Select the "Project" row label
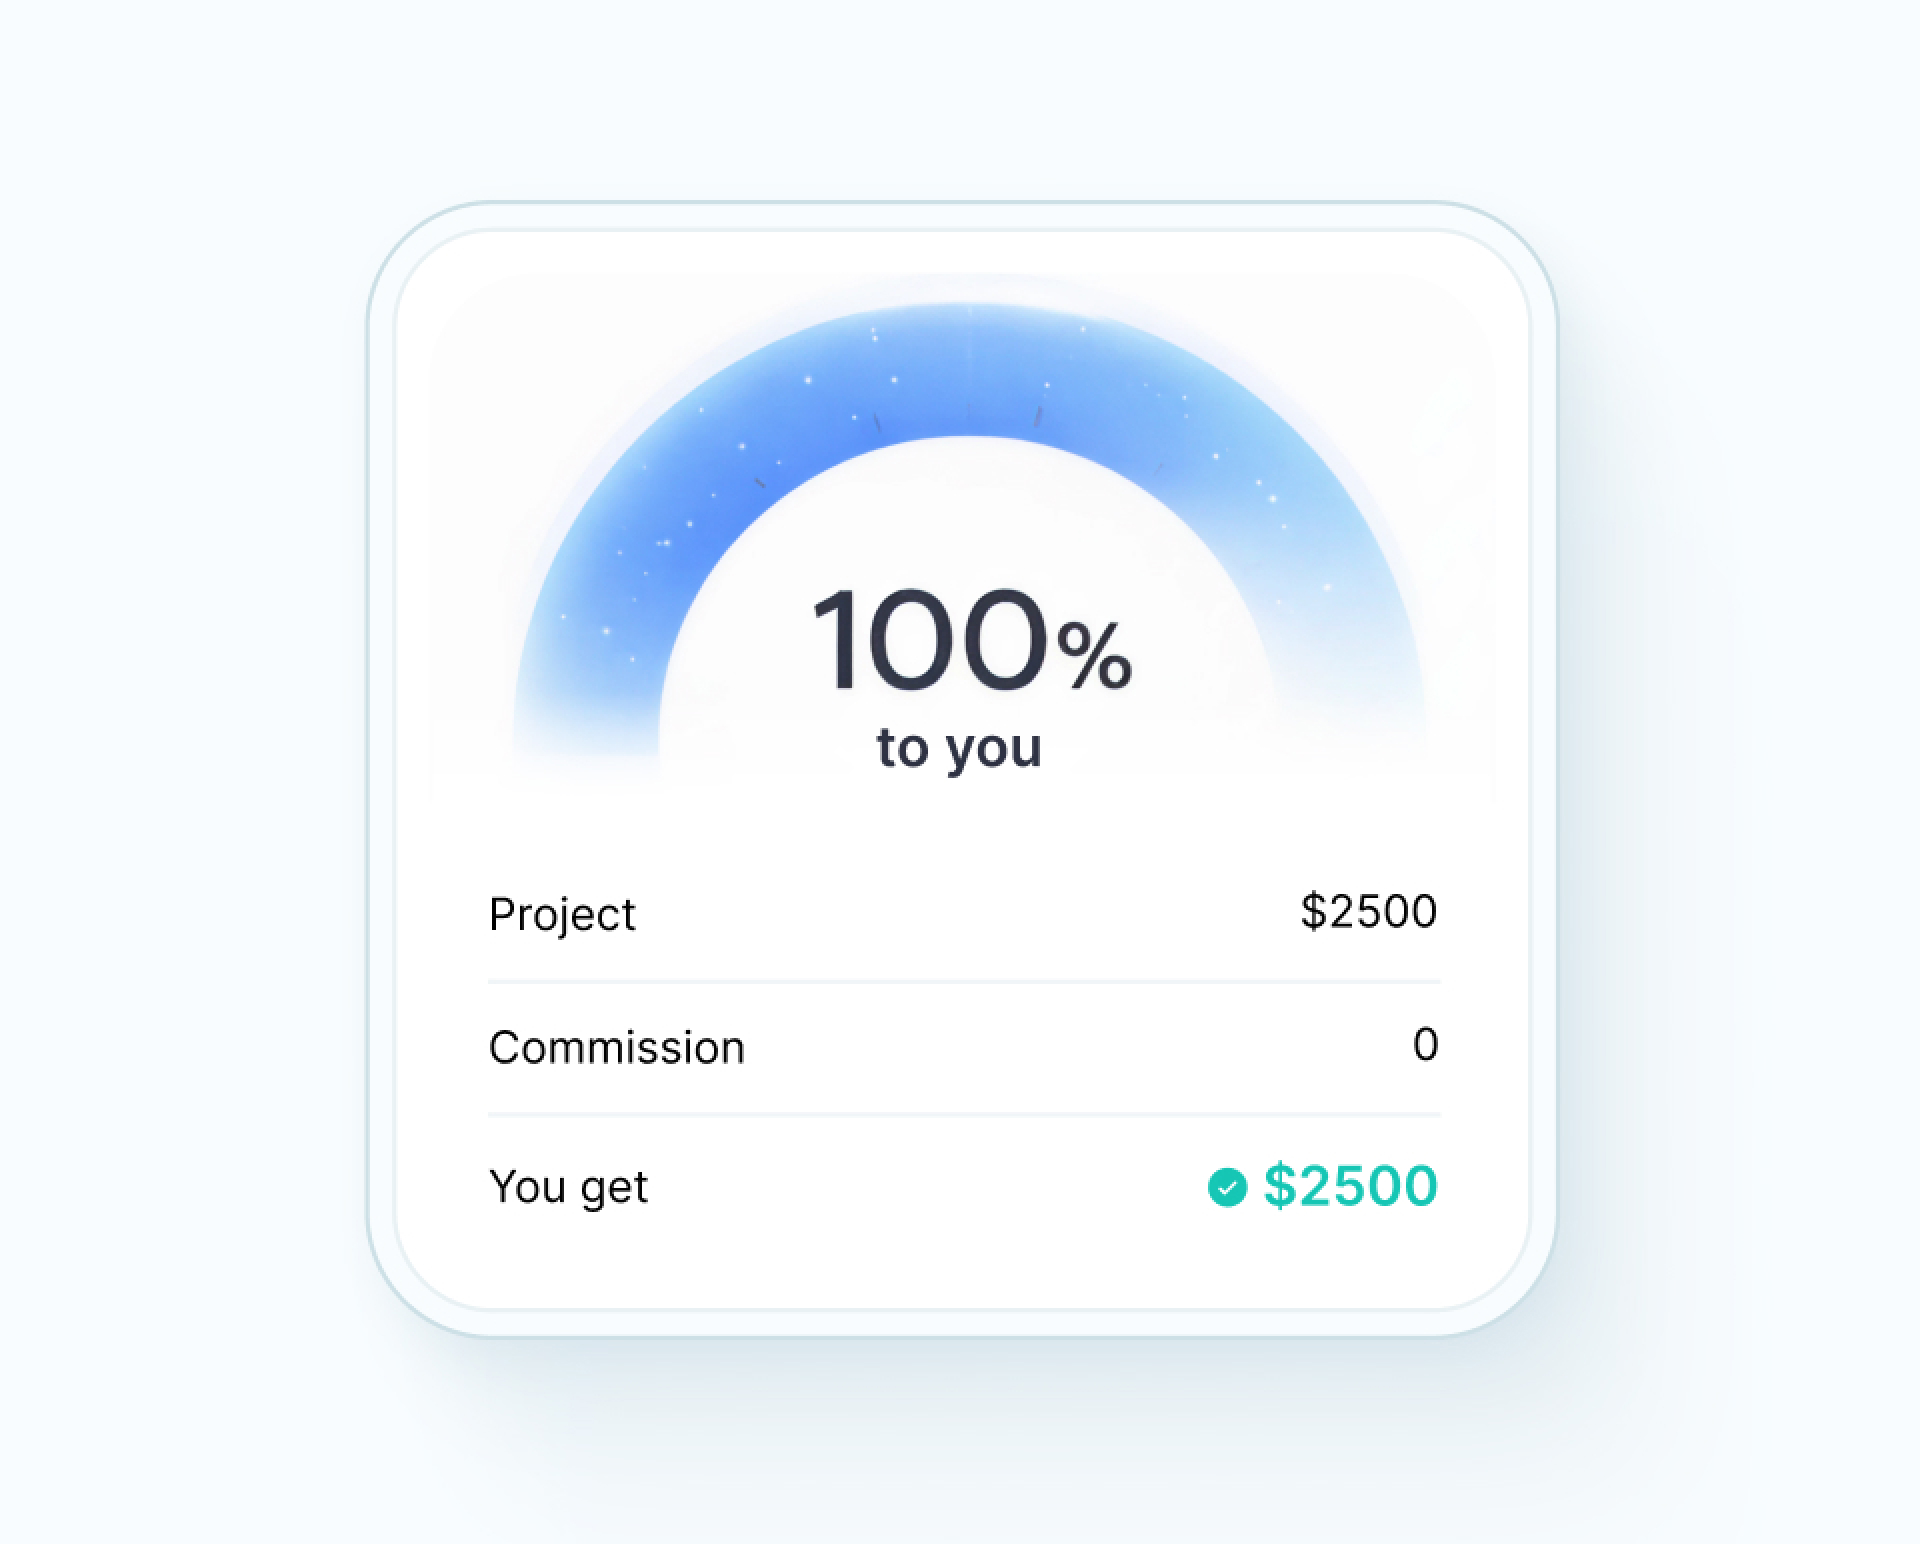This screenshot has width=1920, height=1544. click(562, 914)
